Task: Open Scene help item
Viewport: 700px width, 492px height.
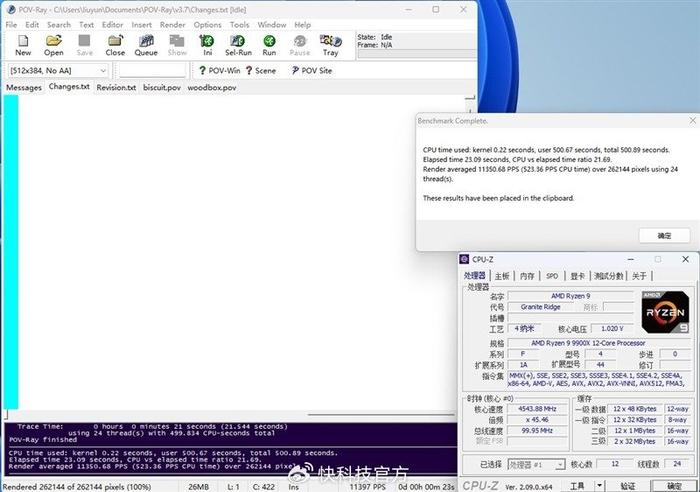Action: (x=261, y=71)
